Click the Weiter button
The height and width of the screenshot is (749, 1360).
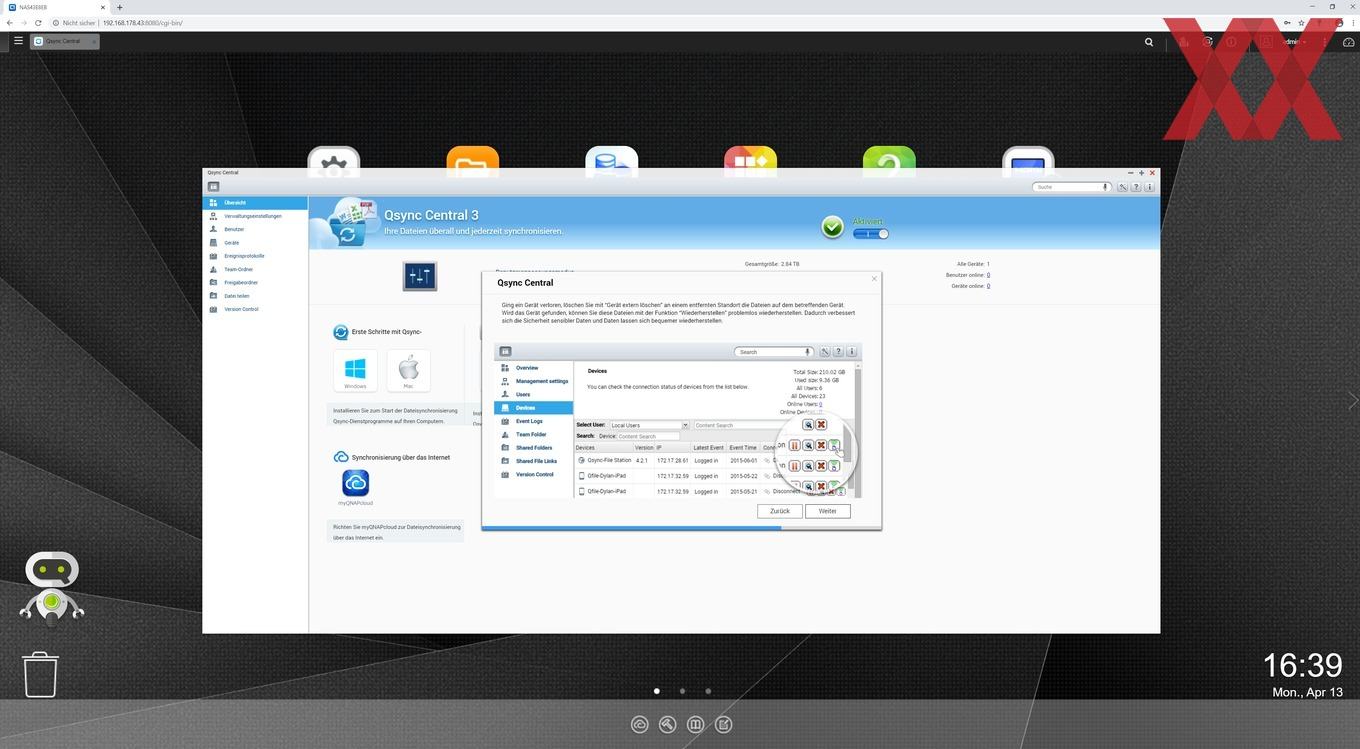pyautogui.click(x=828, y=511)
